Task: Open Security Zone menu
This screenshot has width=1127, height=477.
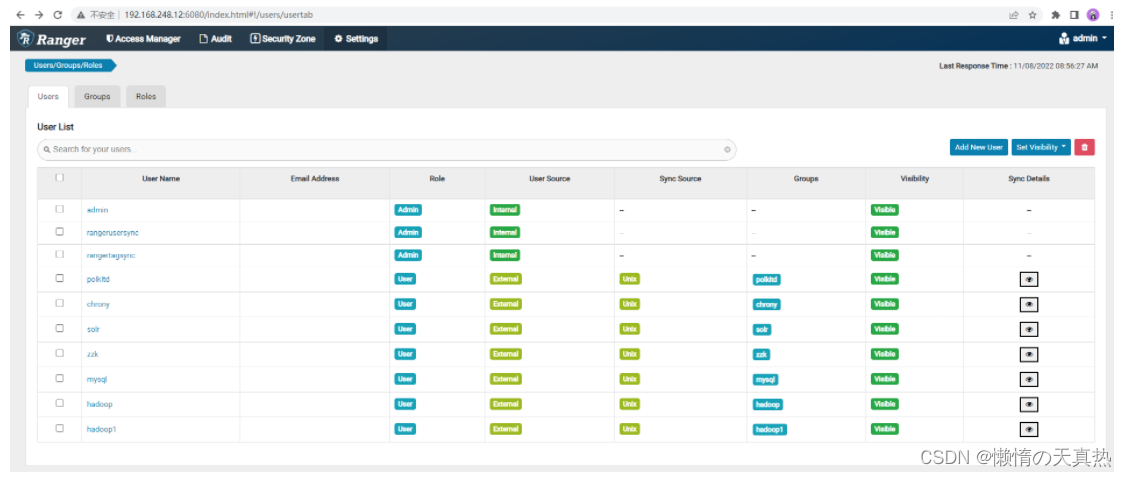Action: pyautogui.click(x=282, y=39)
